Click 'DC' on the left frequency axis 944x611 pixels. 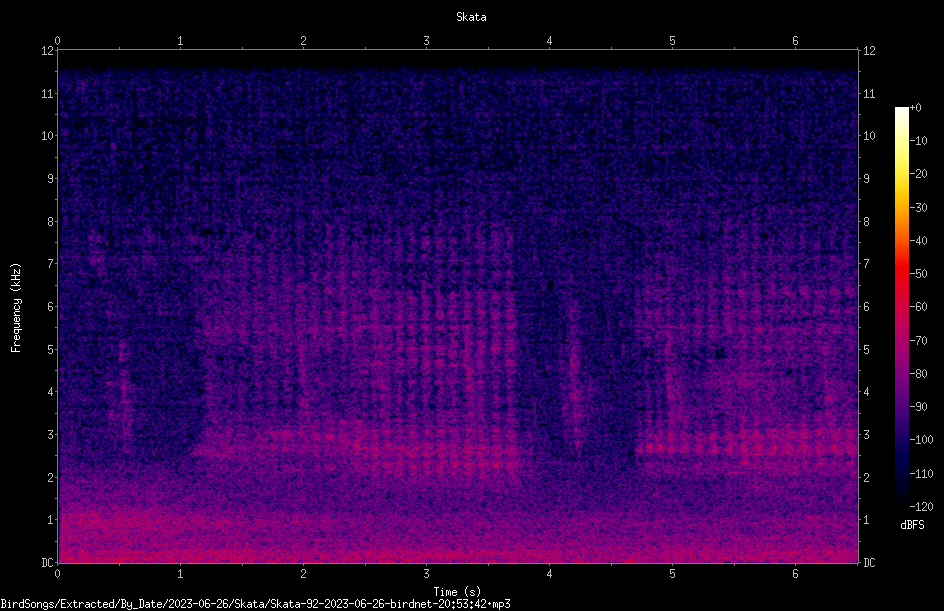[47, 563]
